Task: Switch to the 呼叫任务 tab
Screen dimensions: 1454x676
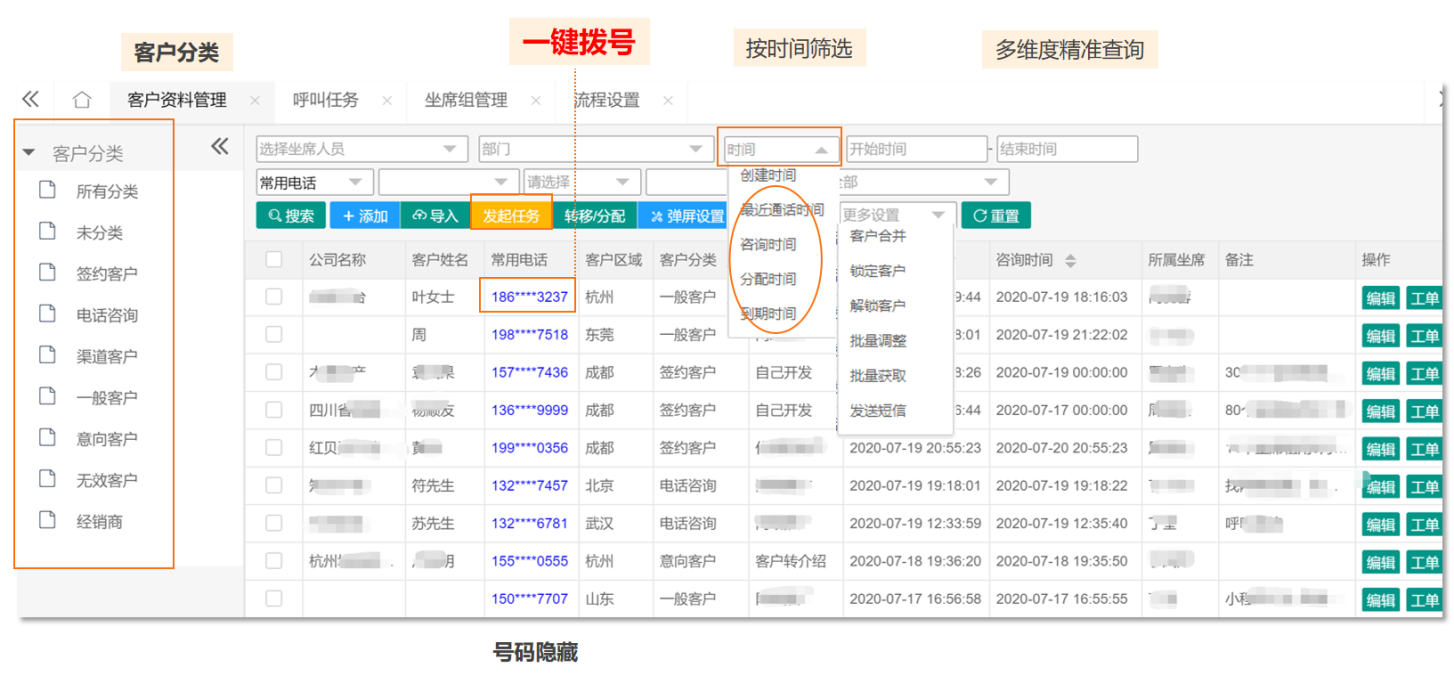Action: tap(325, 100)
